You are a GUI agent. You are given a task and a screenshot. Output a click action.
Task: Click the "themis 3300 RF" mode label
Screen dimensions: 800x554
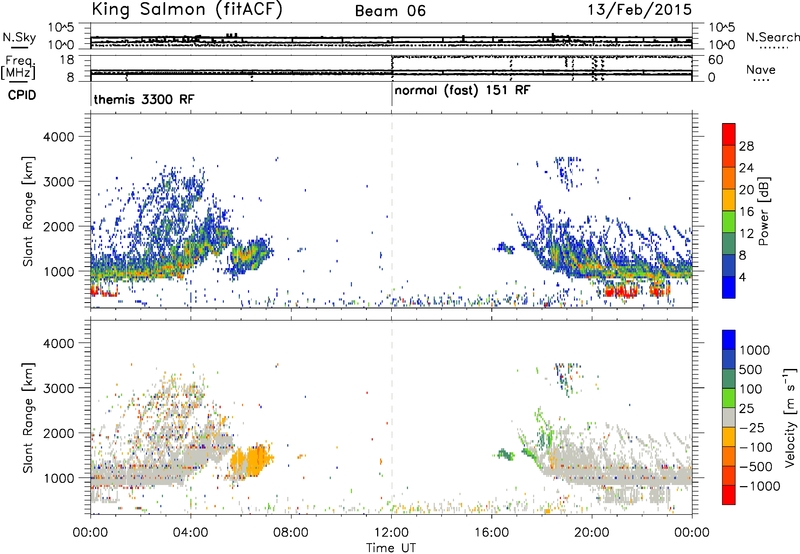coord(144,99)
